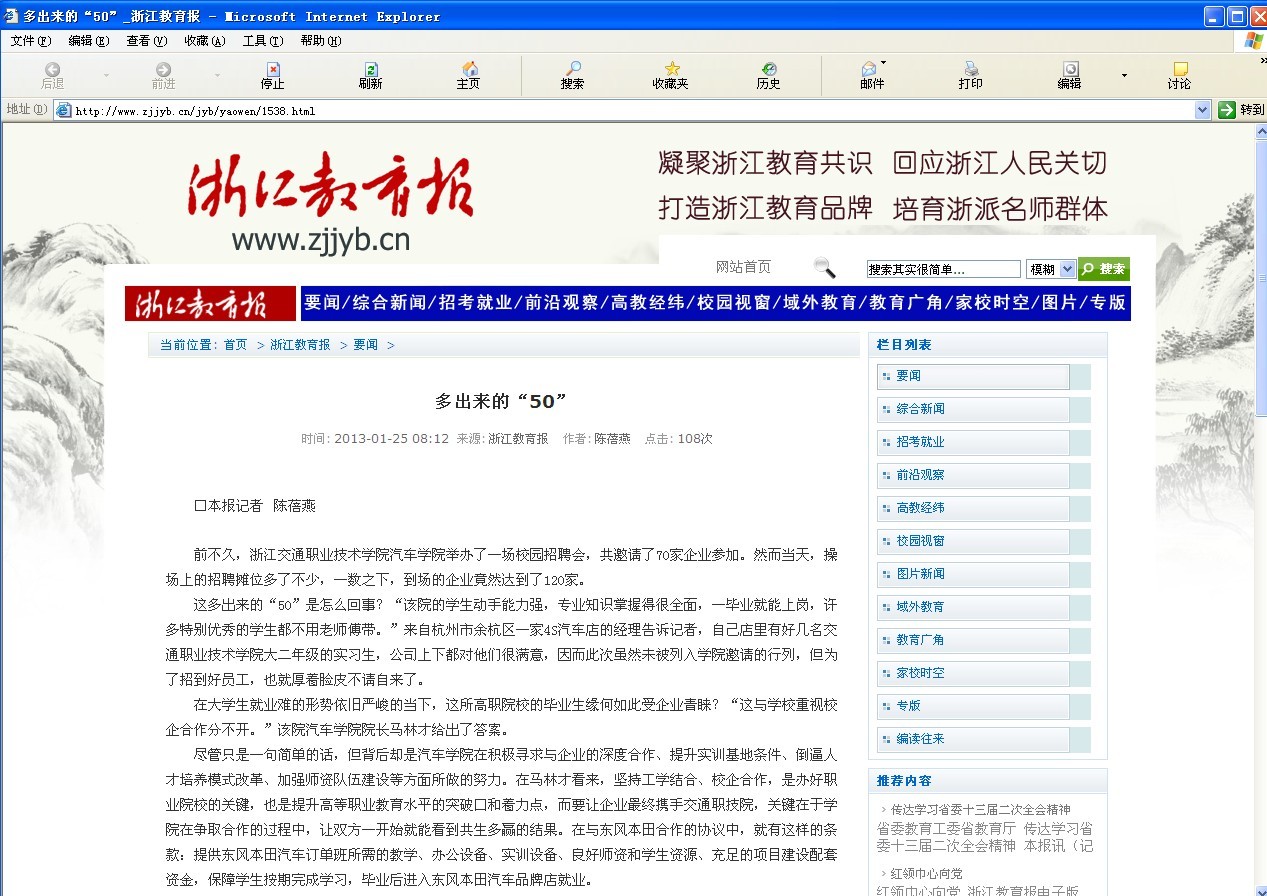Open dropdown arrow next to Back button
The width and height of the screenshot is (1267, 896).
[106, 75]
